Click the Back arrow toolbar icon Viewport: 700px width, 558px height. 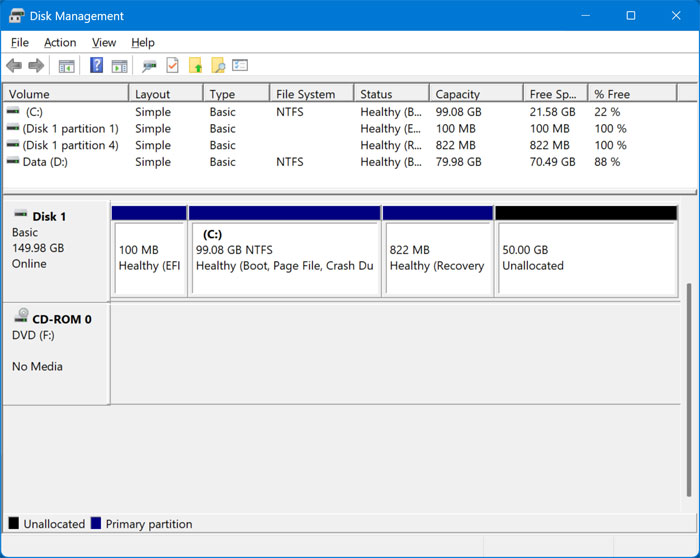tap(14, 66)
